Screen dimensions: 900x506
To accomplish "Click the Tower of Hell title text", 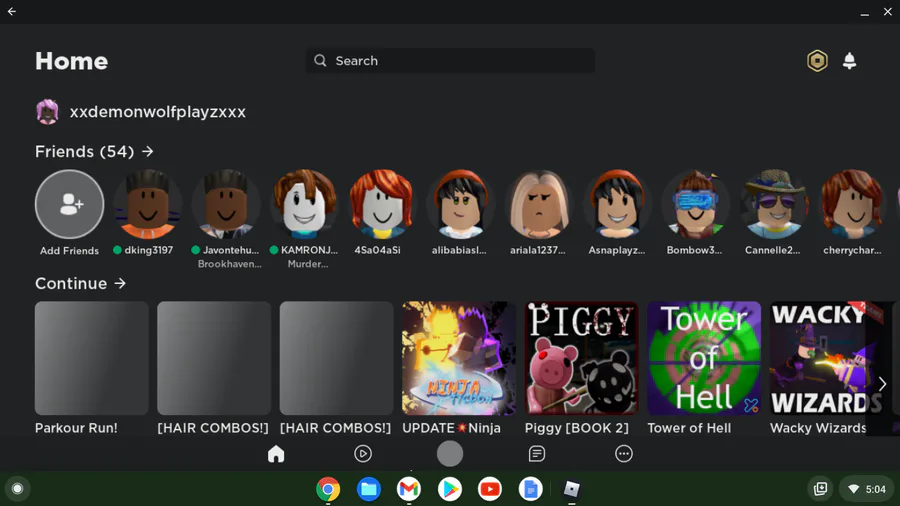I will pyautogui.click(x=689, y=428).
